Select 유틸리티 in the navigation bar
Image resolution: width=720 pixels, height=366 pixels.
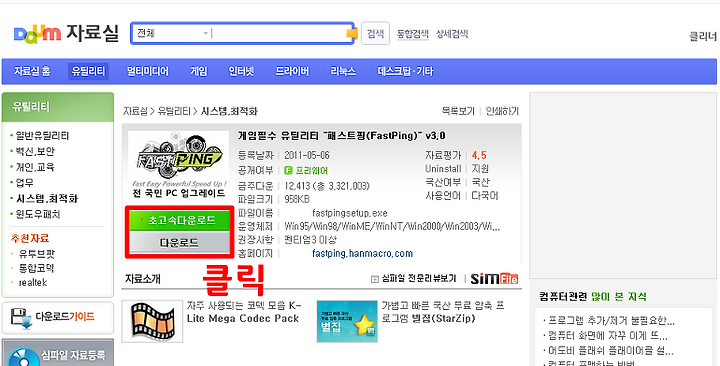click(x=88, y=71)
